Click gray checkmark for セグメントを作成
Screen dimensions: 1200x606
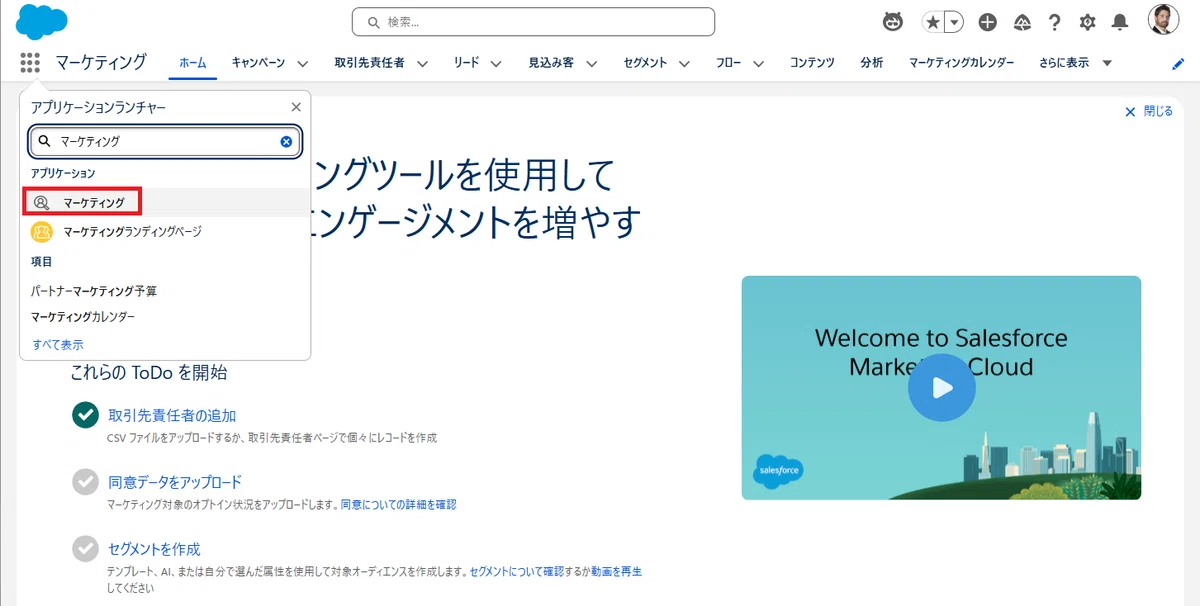click(x=85, y=549)
